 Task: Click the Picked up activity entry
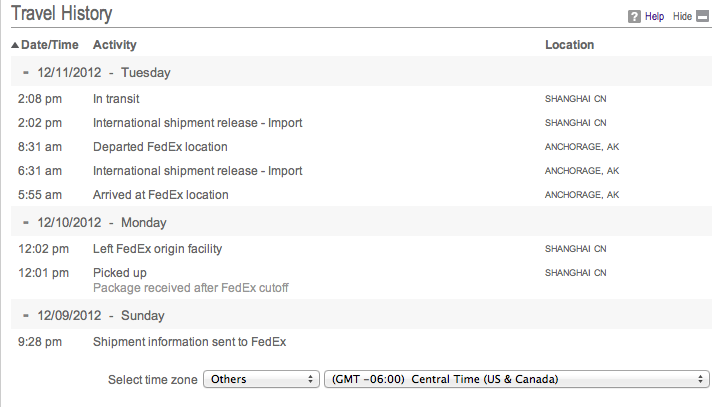tap(119, 272)
